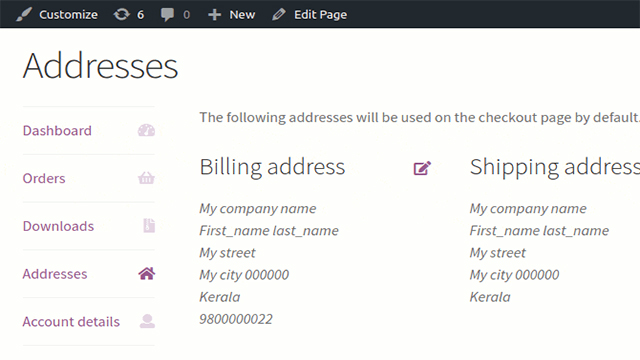Open the Dashboard account link
Viewport: 640px width, 360px height.
[x=57, y=131]
